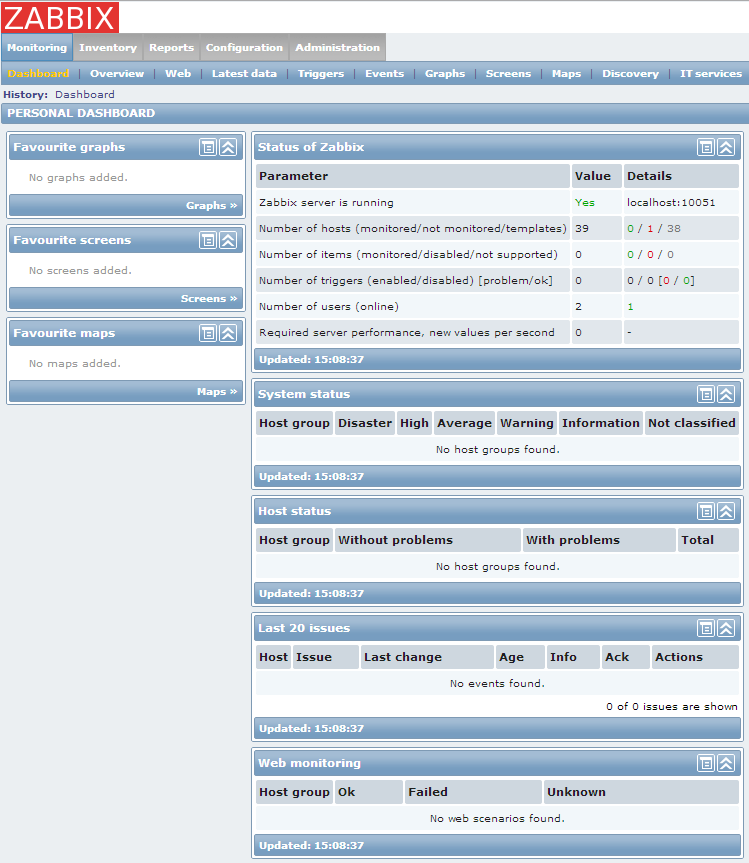
Task: Click 'No web scenarios found.' message
Action: 497,818
